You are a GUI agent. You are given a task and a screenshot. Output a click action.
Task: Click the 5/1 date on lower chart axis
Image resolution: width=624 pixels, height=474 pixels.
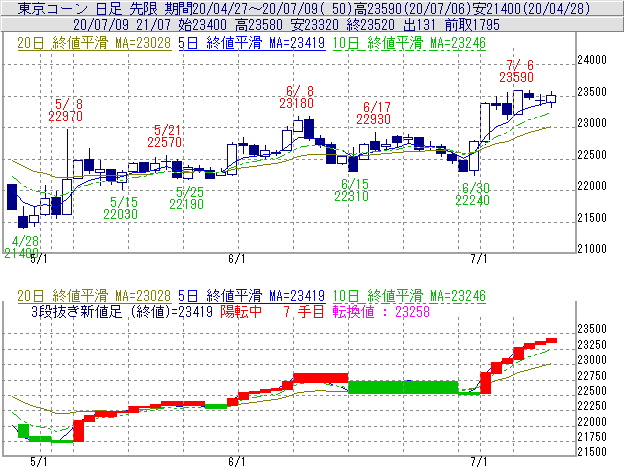coord(39,462)
